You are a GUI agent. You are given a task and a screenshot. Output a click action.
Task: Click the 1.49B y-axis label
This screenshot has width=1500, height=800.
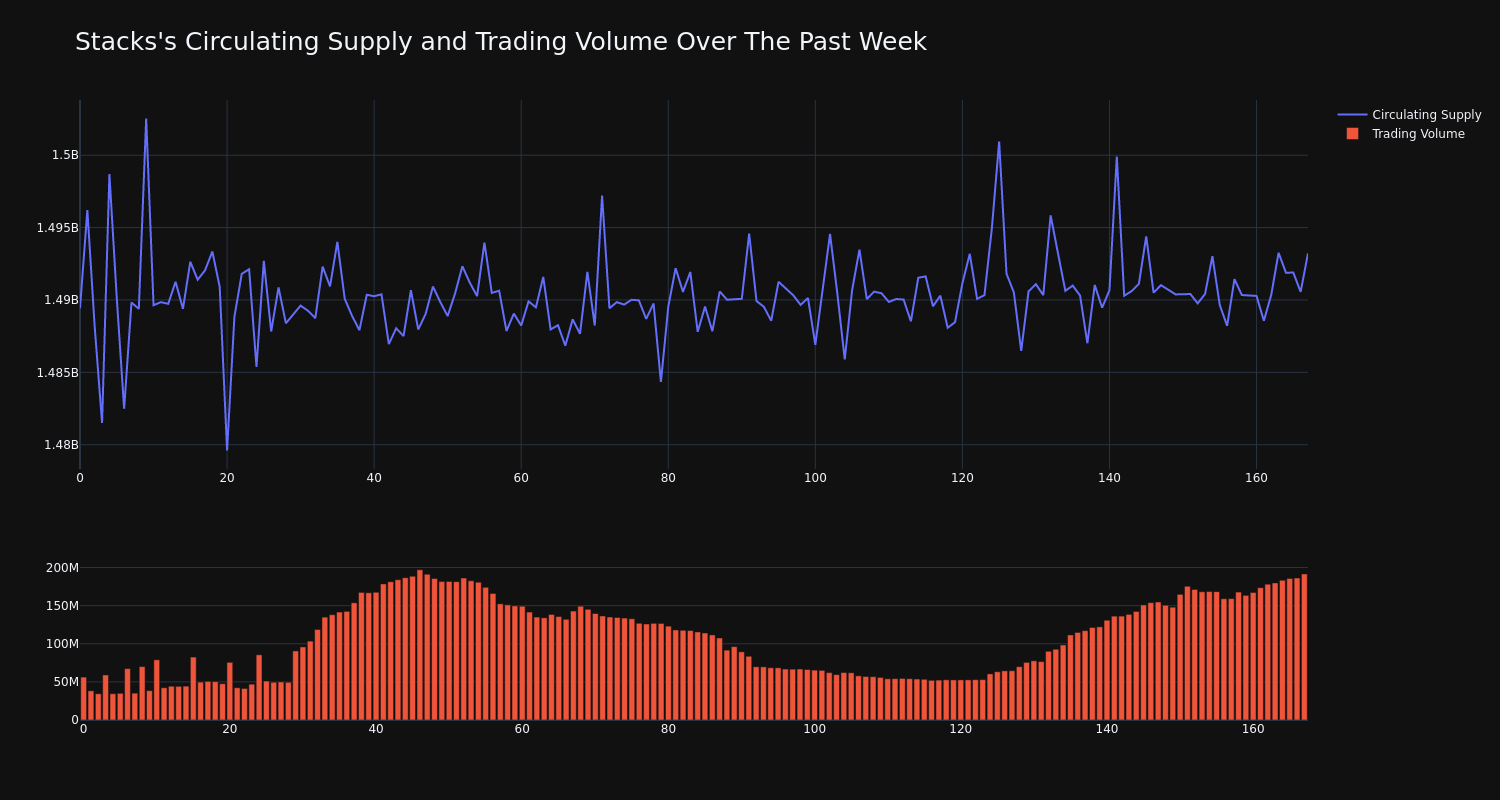click(x=61, y=300)
